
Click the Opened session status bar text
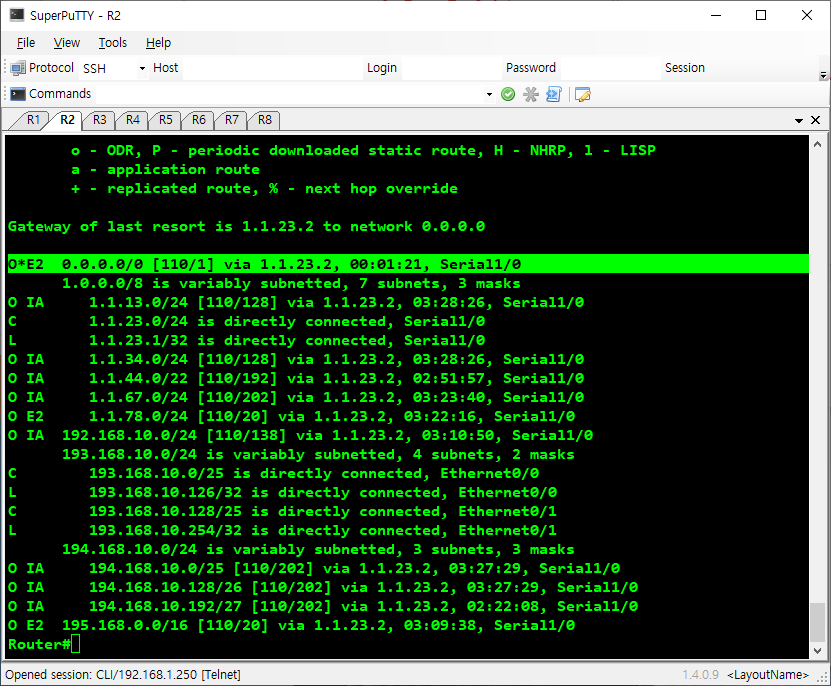click(123, 675)
